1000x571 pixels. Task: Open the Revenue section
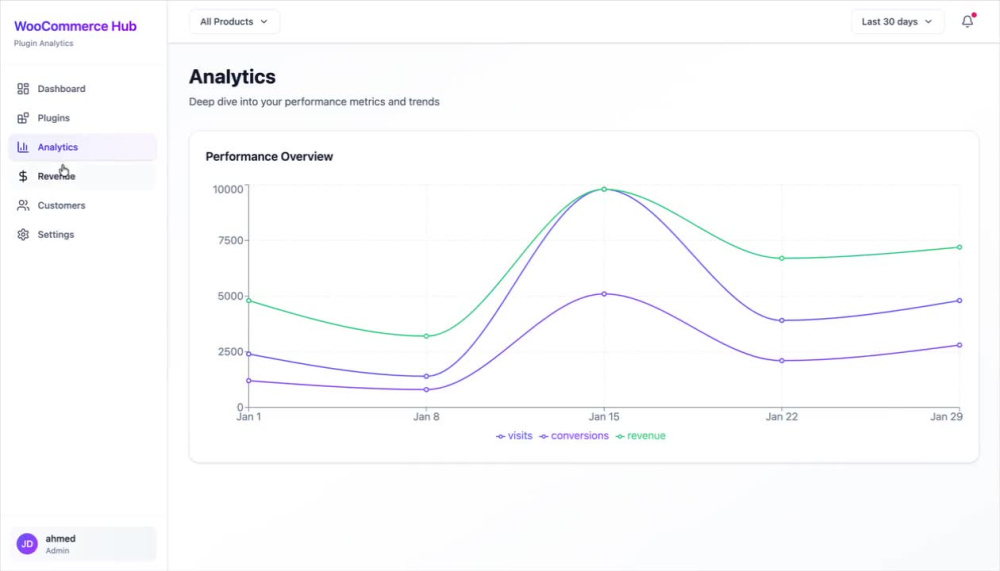point(82,176)
